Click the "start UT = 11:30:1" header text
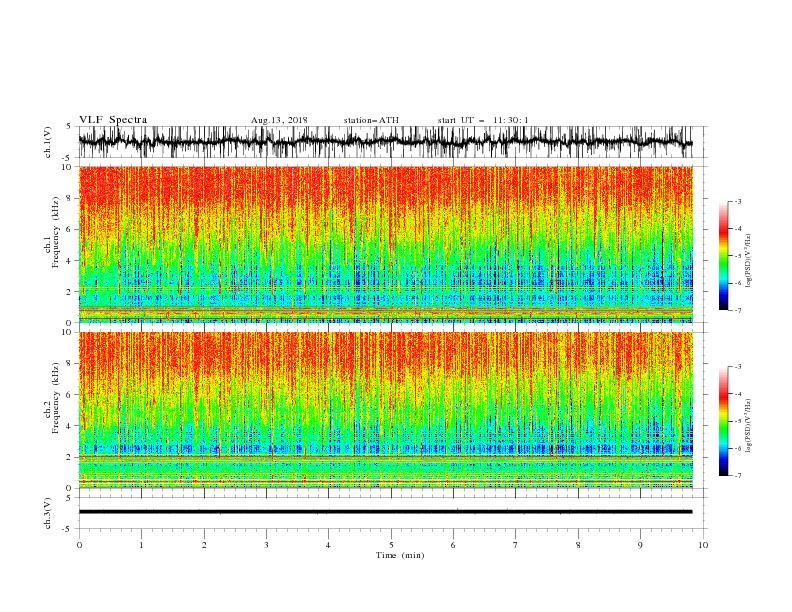 (x=483, y=120)
